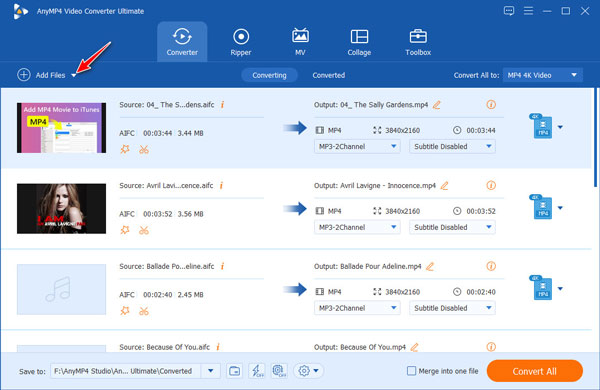
Task: Open output info for Avril Lavigne - Innocence.mp4
Action: click(x=491, y=185)
